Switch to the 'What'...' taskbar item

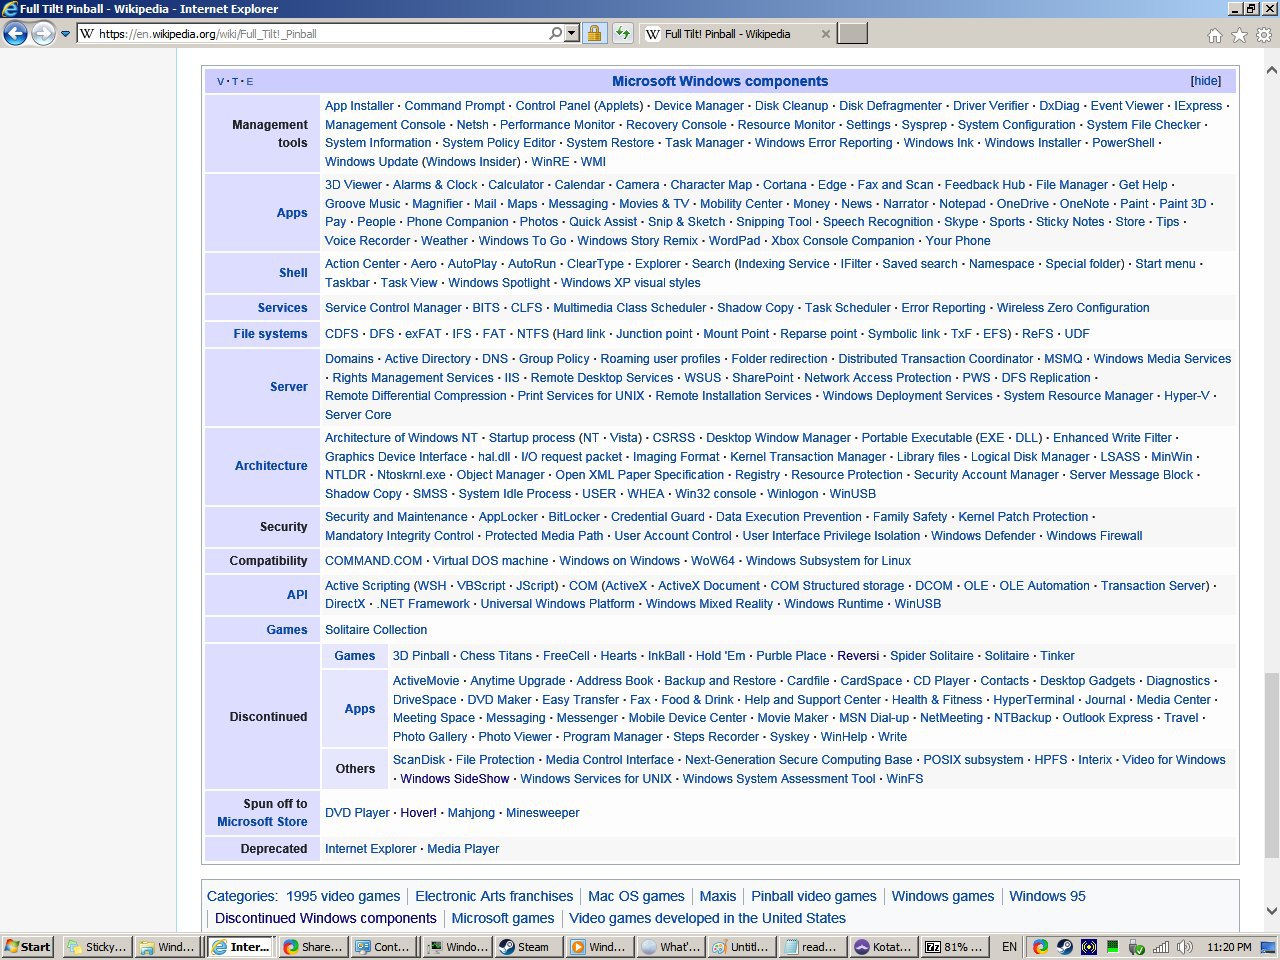point(671,947)
